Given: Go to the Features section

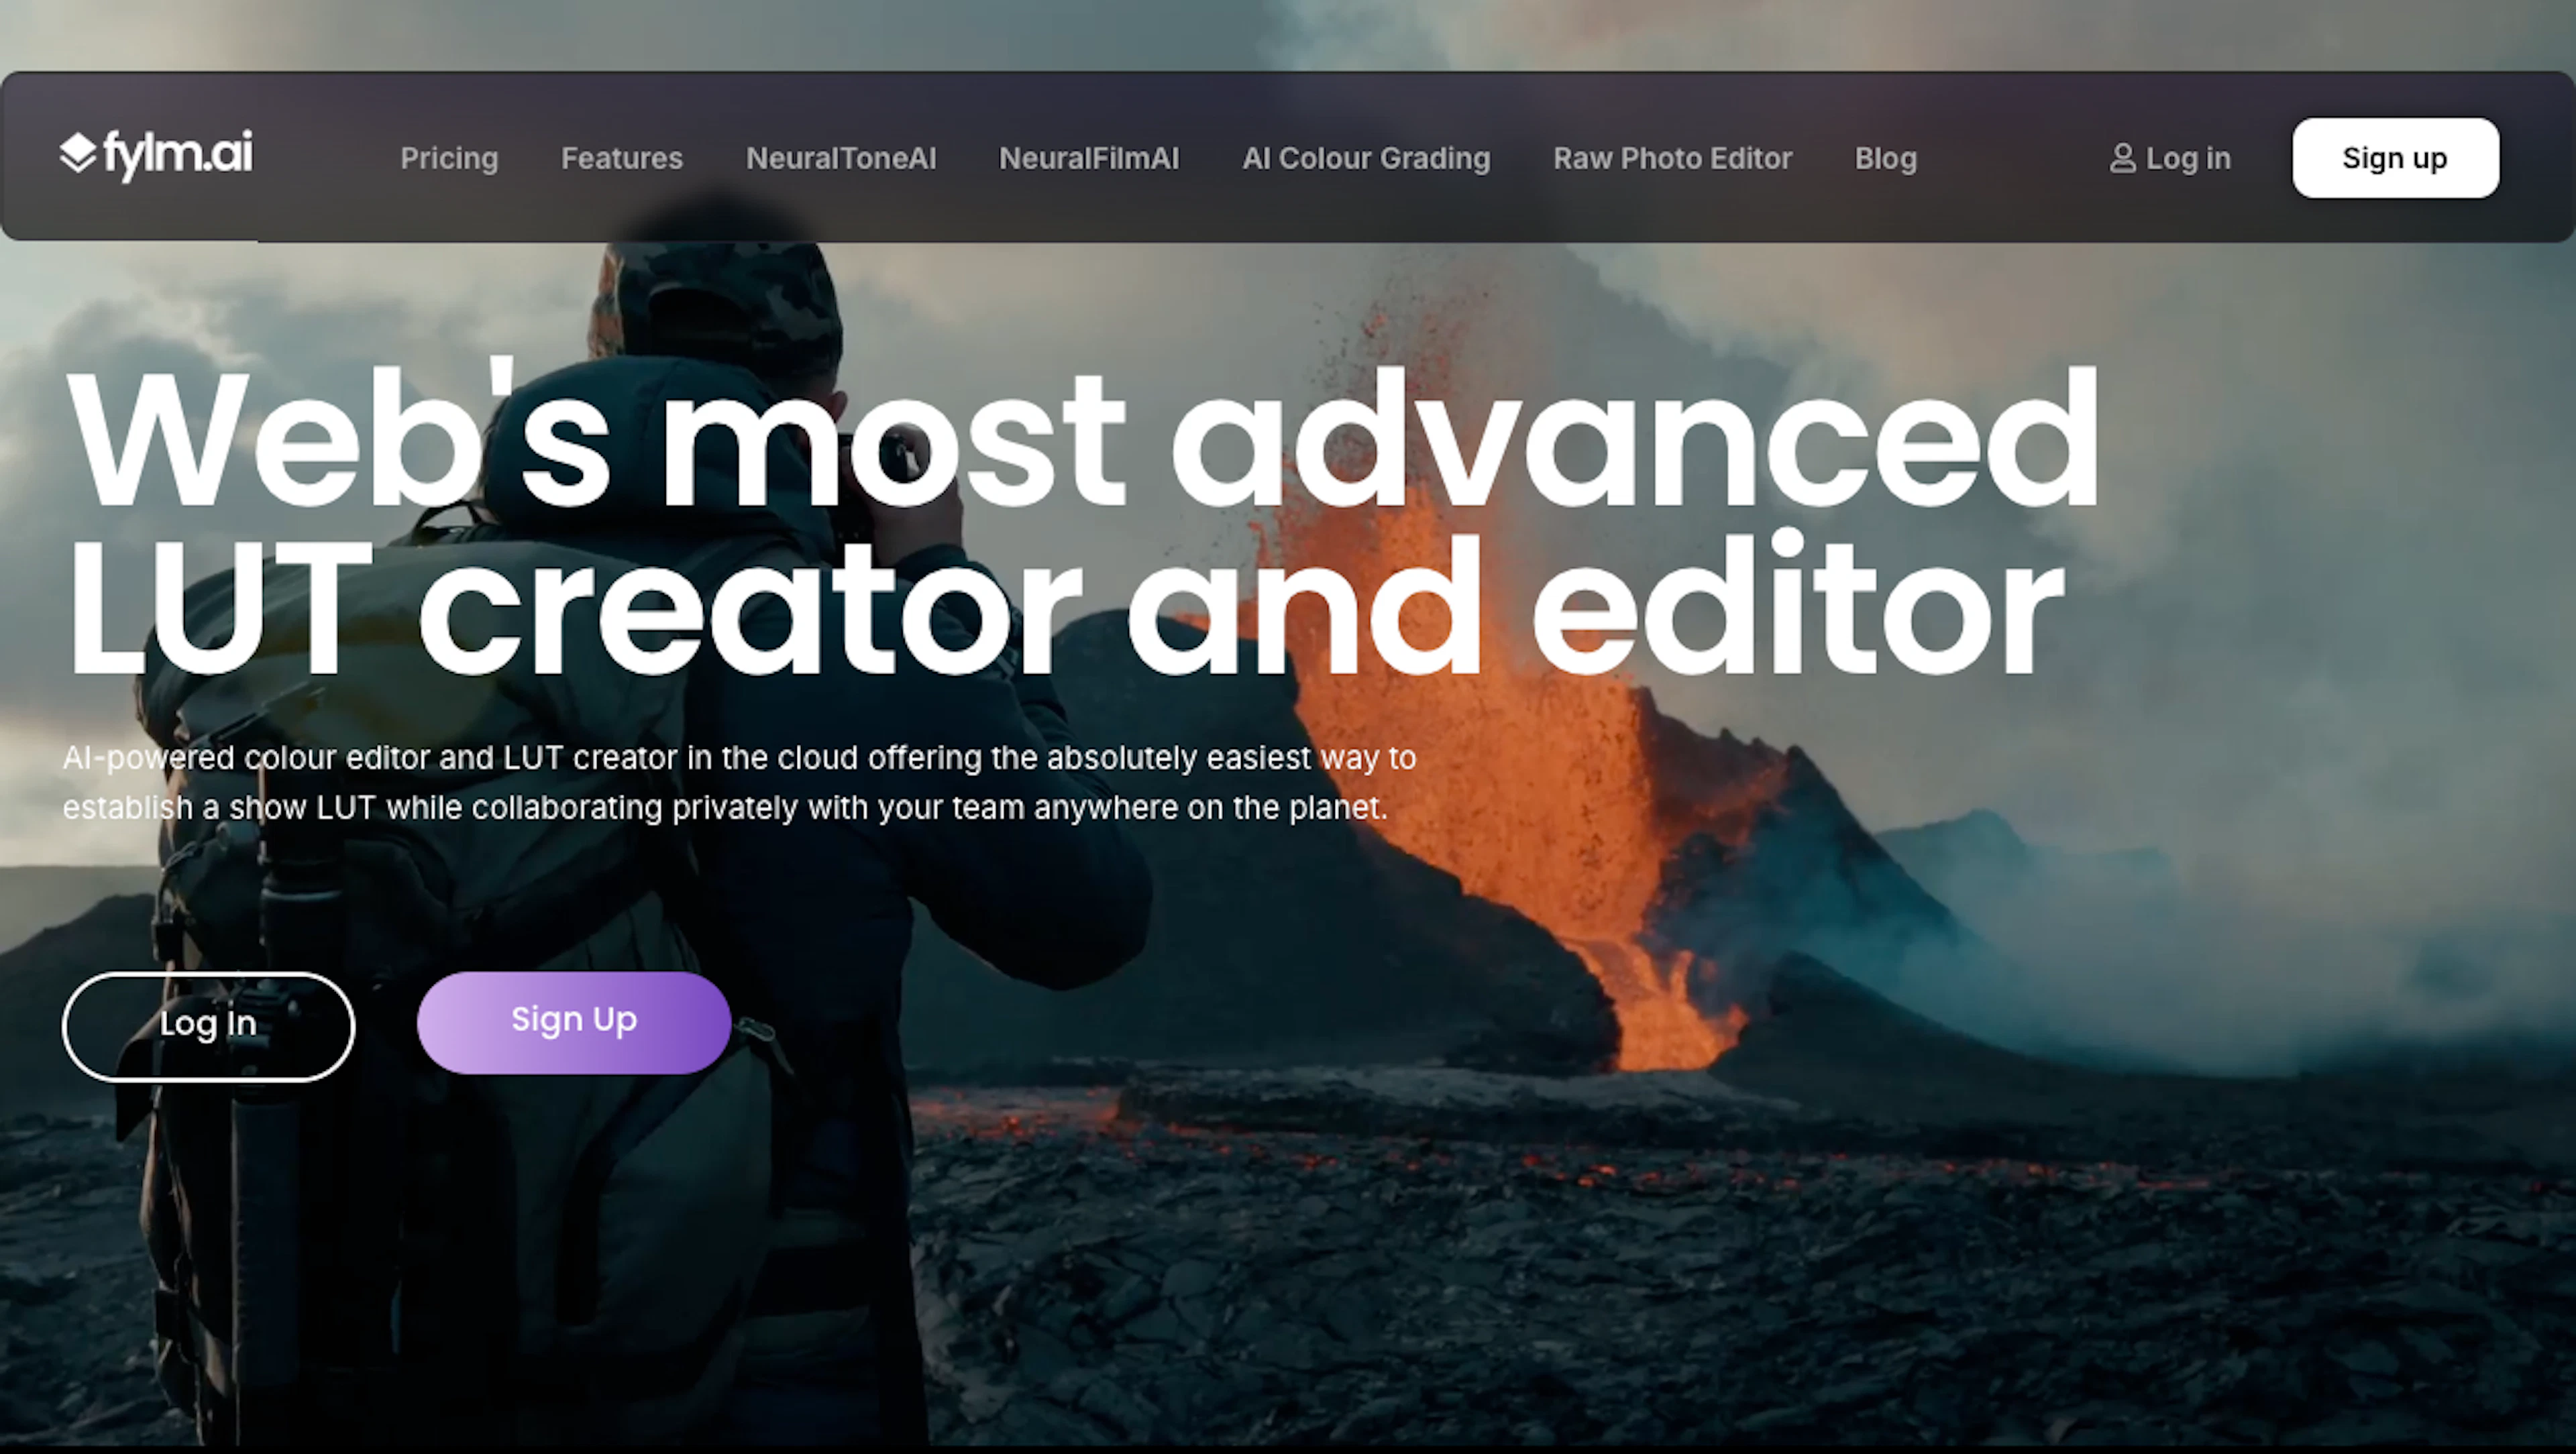Looking at the screenshot, I should [x=621, y=158].
